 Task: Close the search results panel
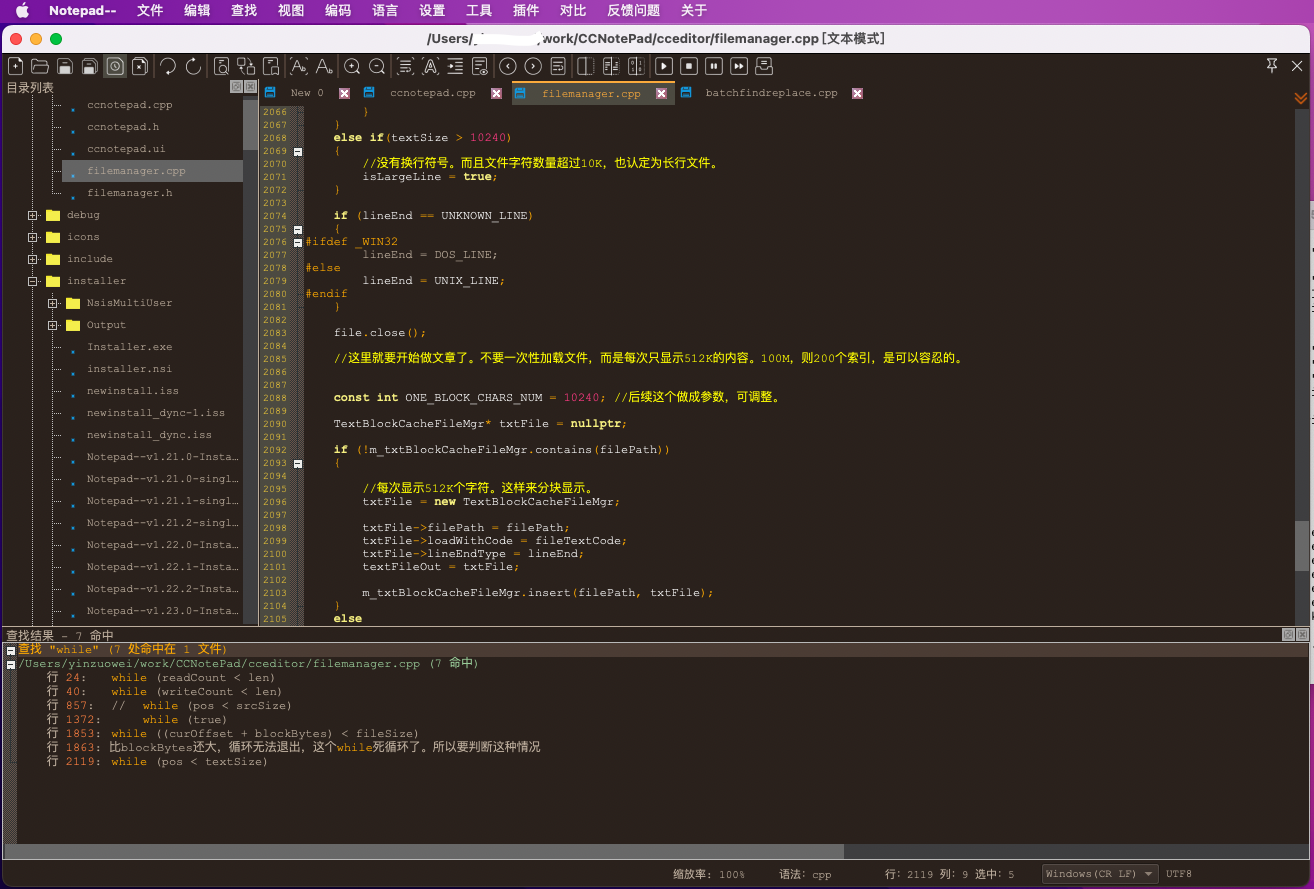(x=1303, y=635)
